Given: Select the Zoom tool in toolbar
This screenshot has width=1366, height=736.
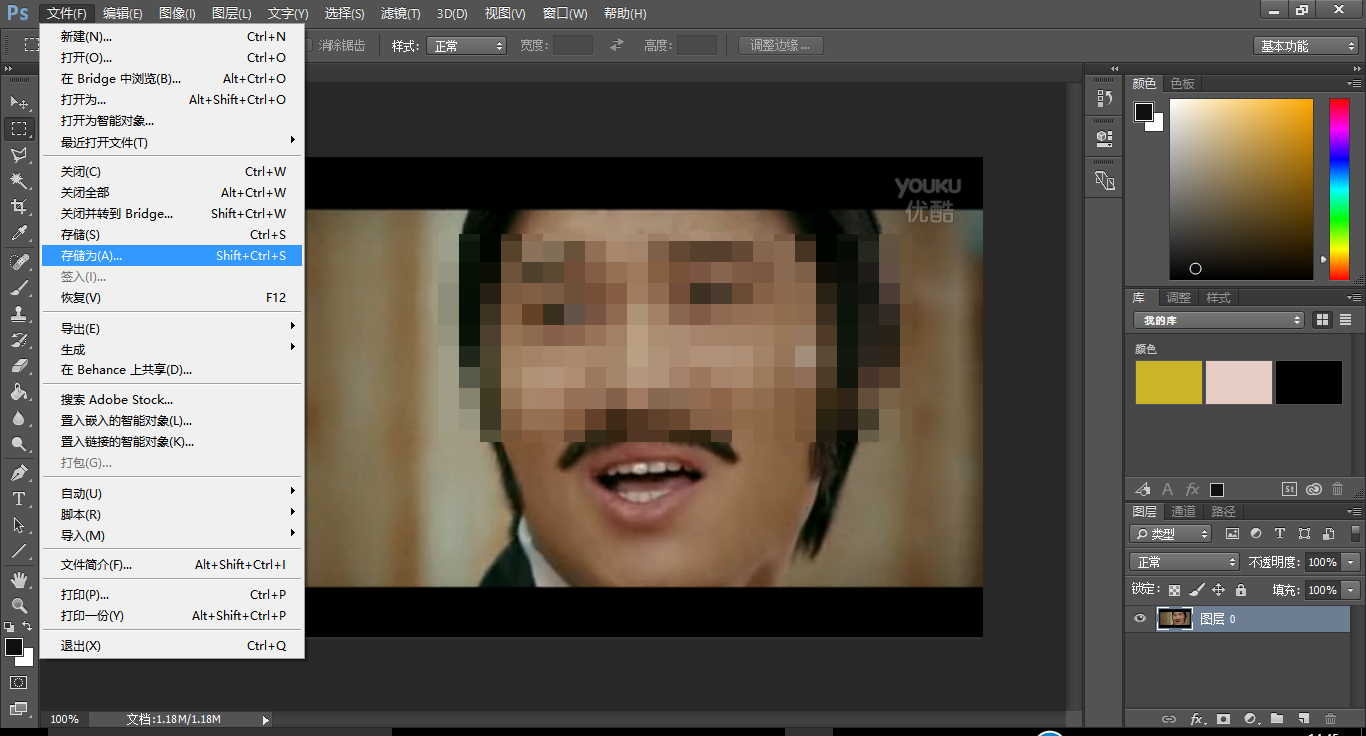Looking at the screenshot, I should (19, 606).
